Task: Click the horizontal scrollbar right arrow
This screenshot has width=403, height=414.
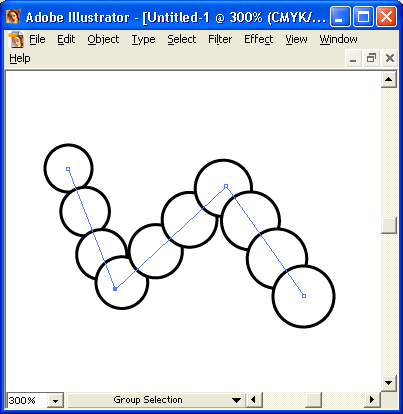Action: pos(373,399)
